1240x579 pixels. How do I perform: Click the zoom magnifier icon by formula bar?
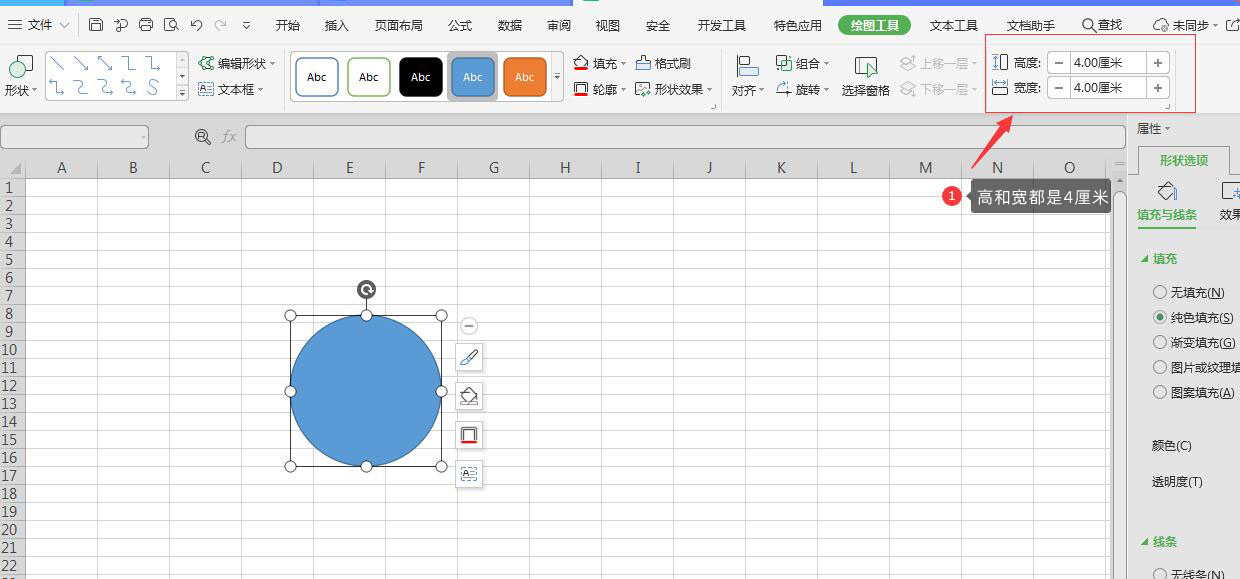(x=203, y=137)
